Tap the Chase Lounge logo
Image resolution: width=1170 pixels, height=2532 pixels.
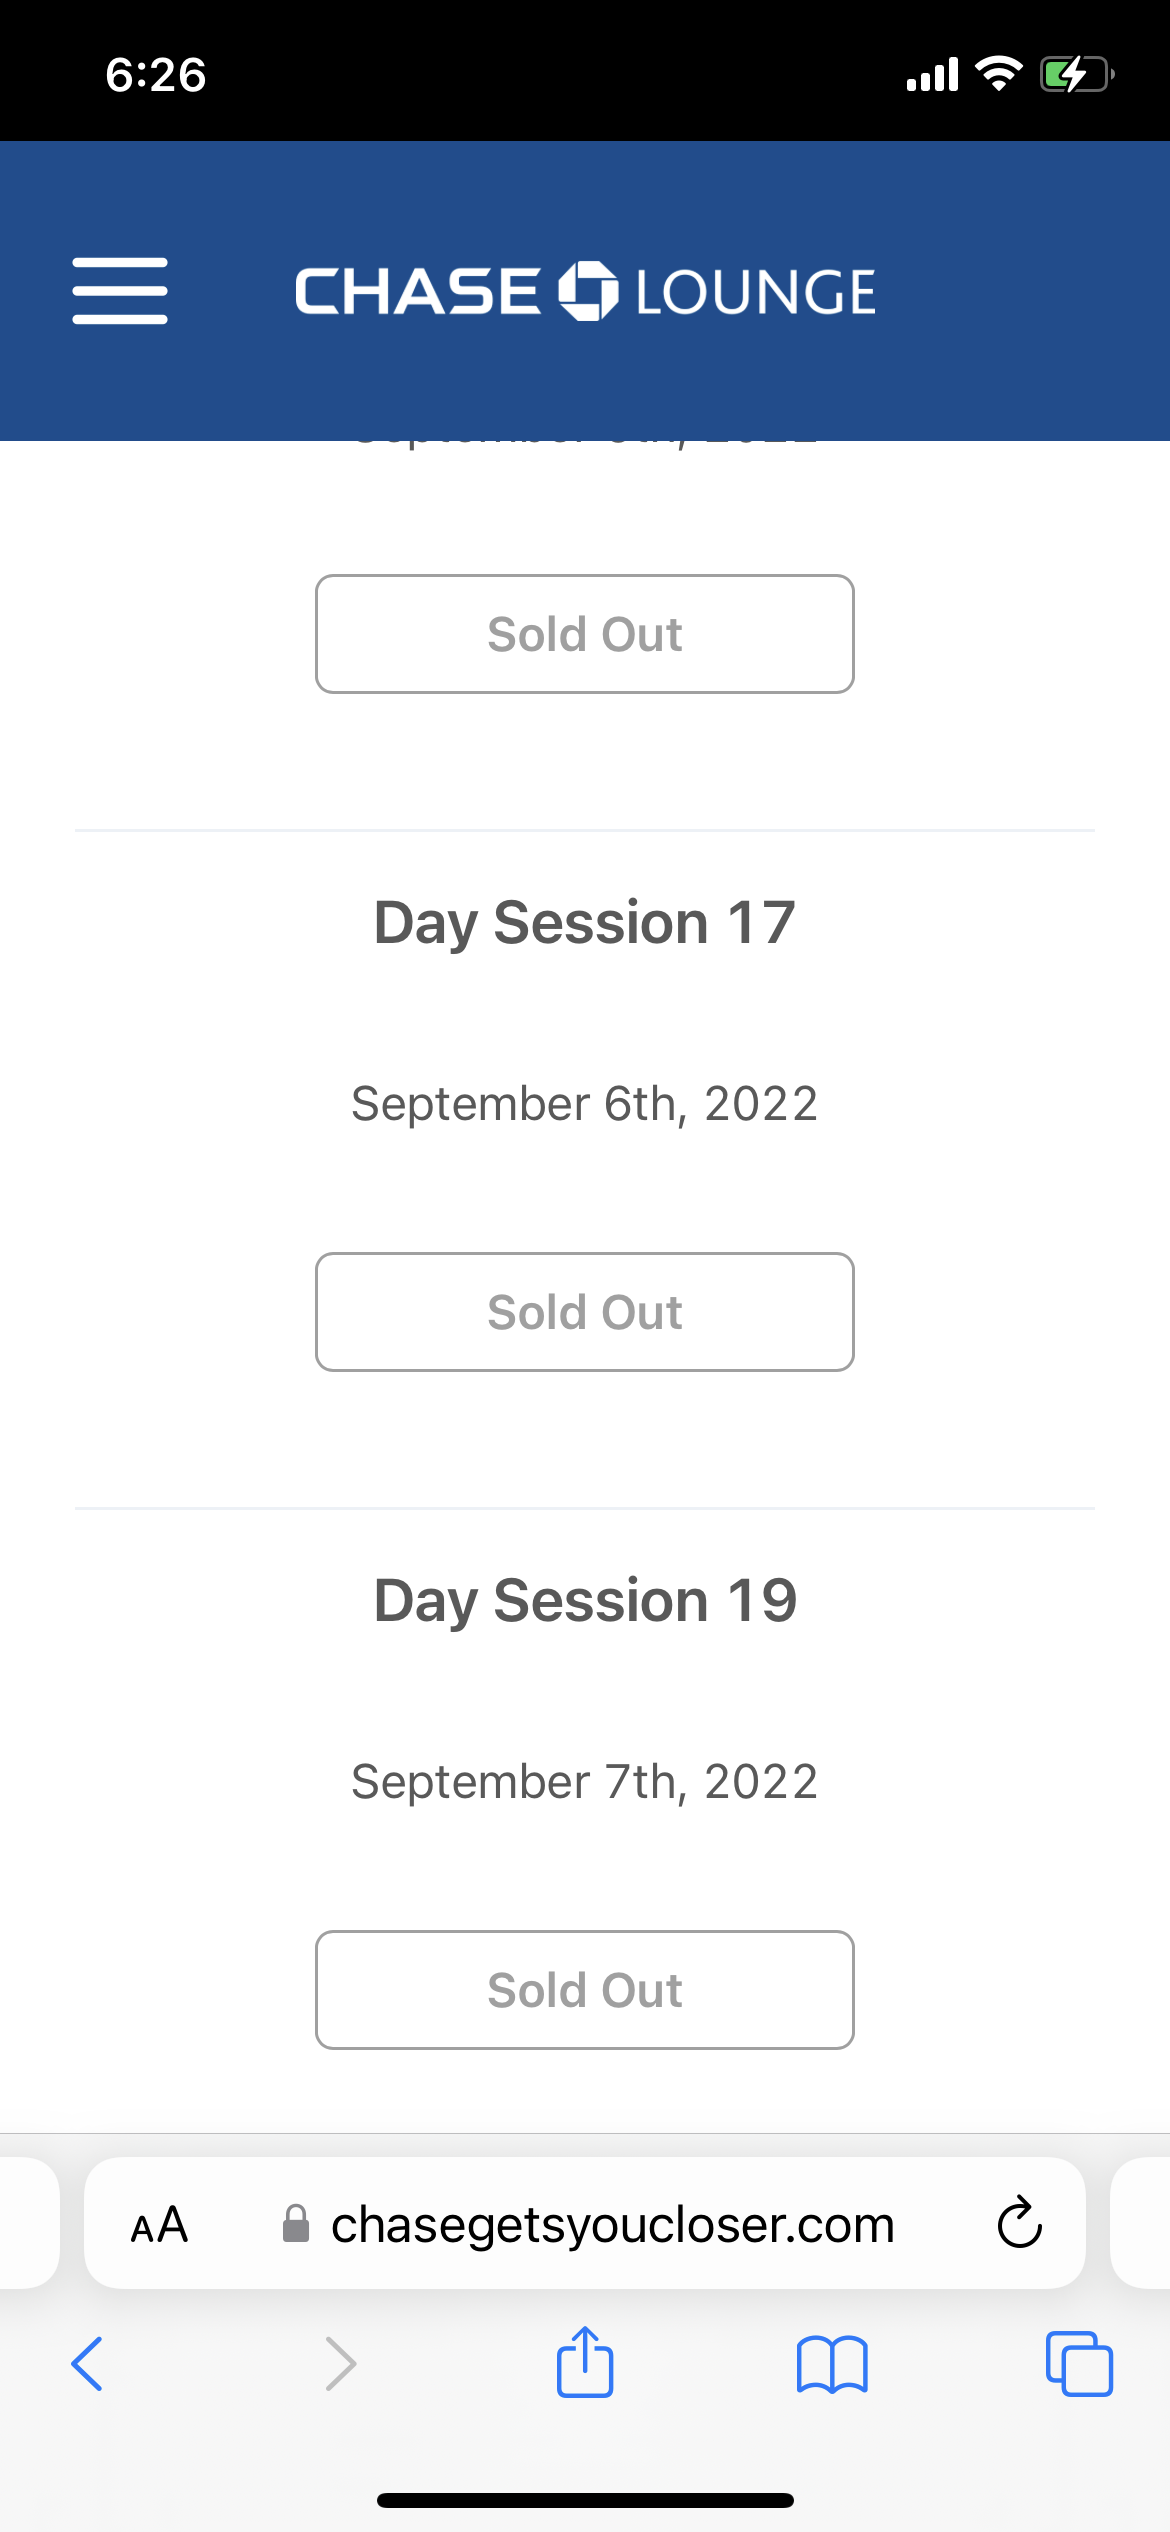(x=585, y=291)
